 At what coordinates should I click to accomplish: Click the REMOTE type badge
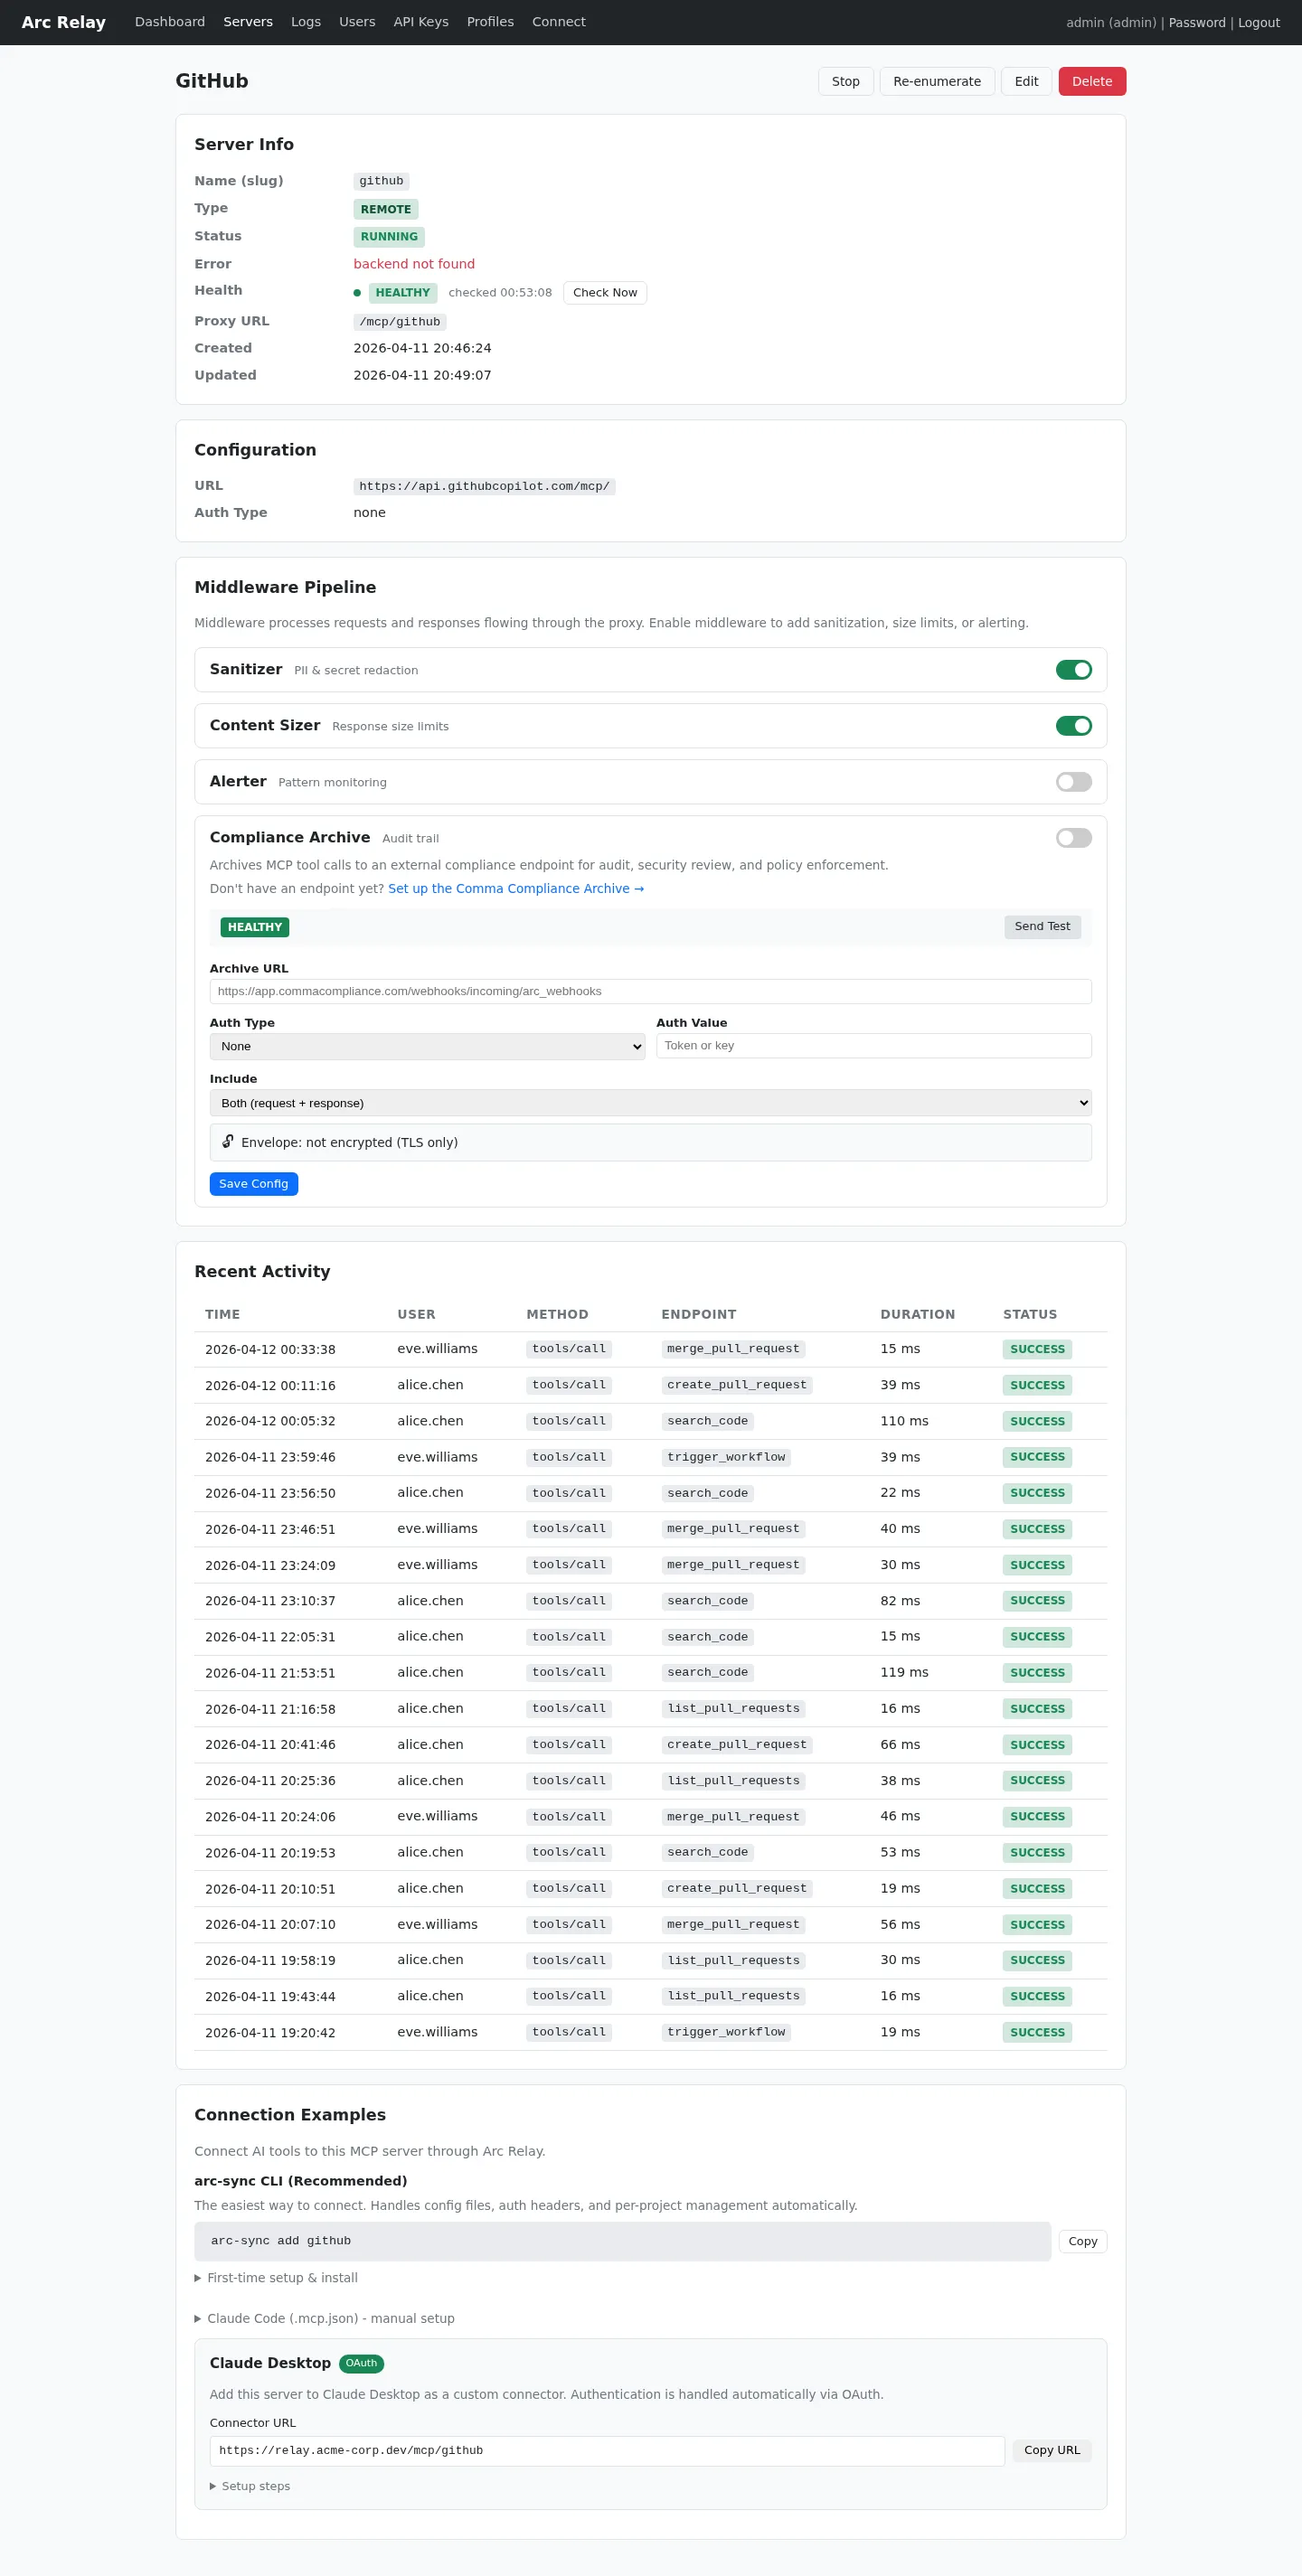386,209
